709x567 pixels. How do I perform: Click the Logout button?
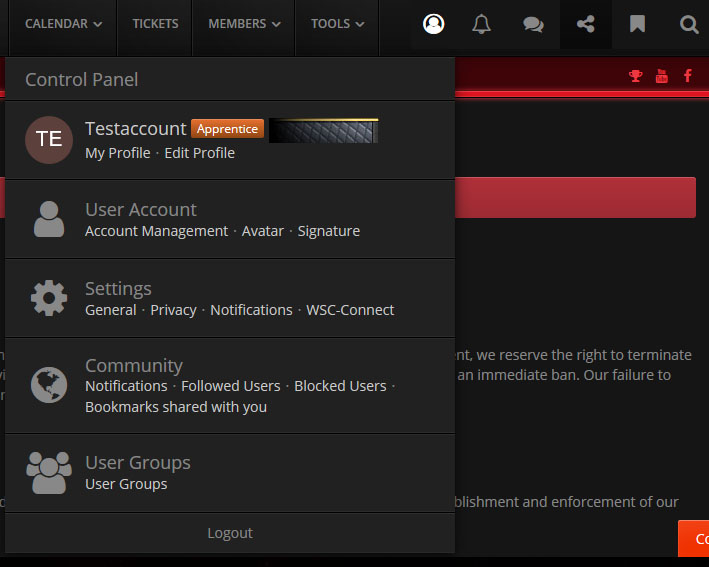click(x=230, y=533)
